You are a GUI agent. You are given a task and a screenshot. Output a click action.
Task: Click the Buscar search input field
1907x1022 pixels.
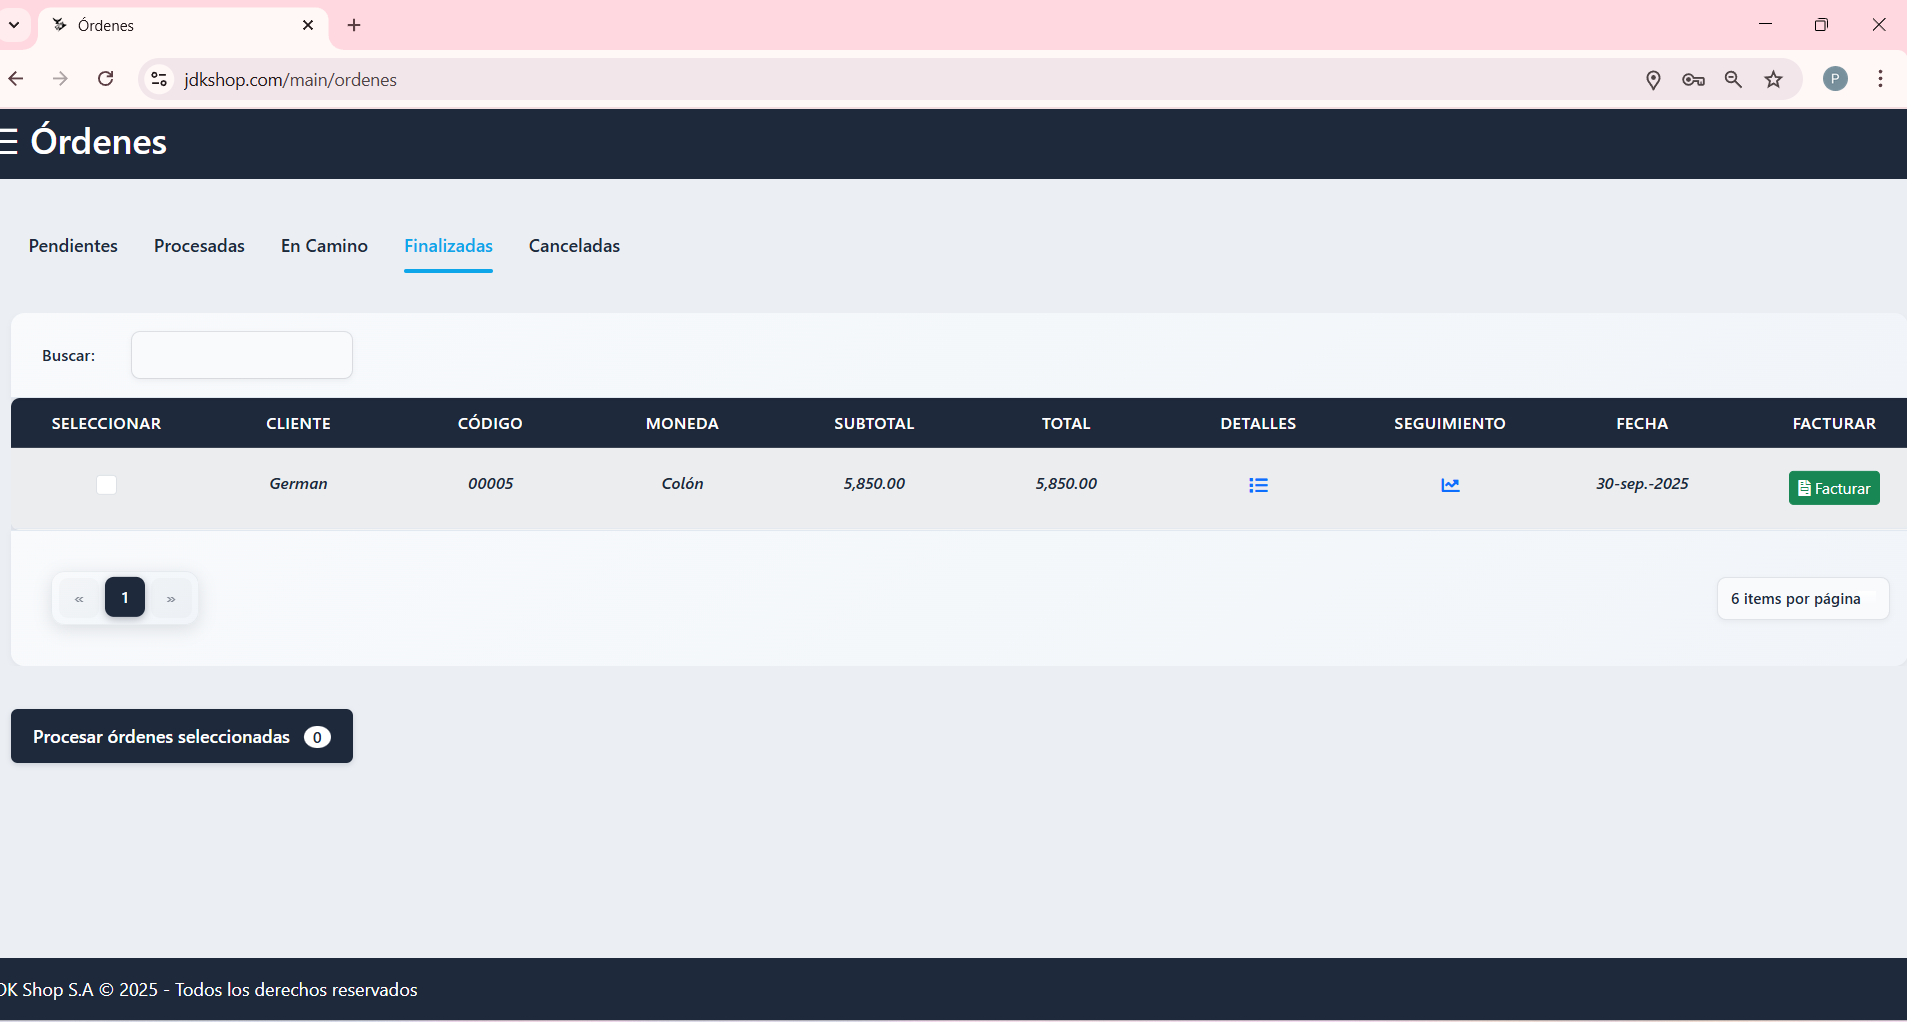(x=241, y=355)
